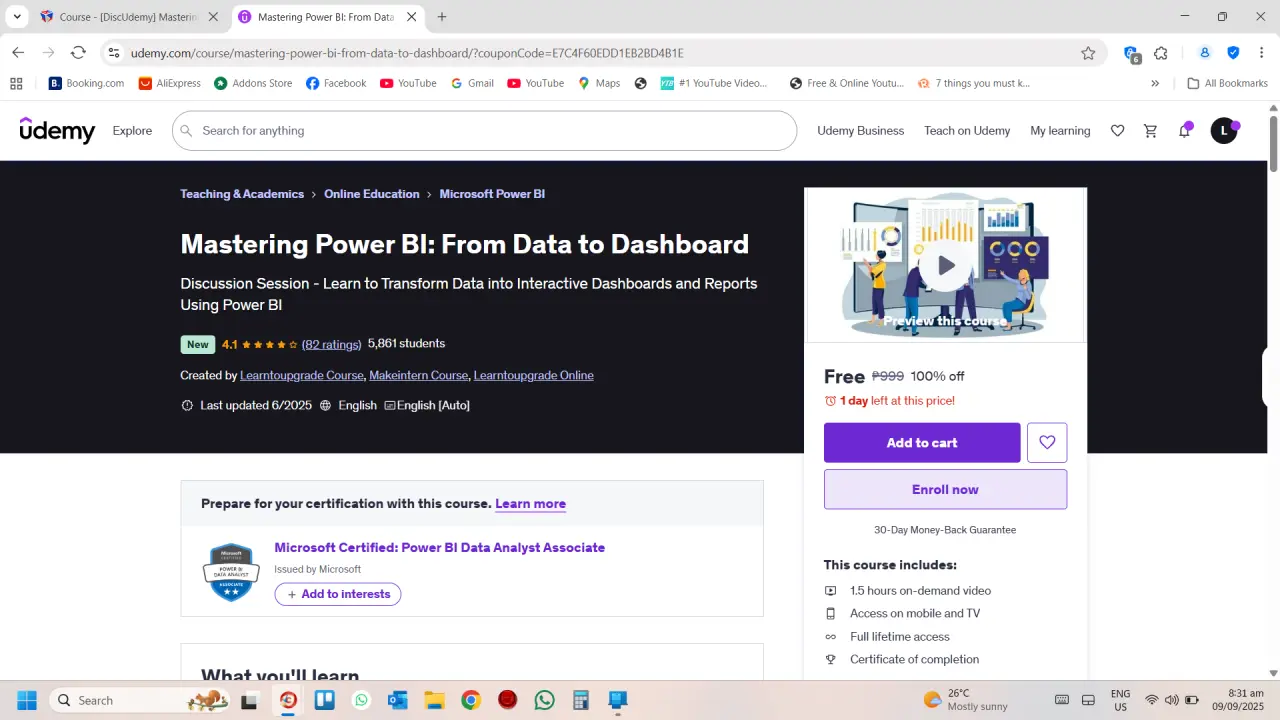Open the Learn more certification link
This screenshot has width=1280, height=720.
coord(531,504)
